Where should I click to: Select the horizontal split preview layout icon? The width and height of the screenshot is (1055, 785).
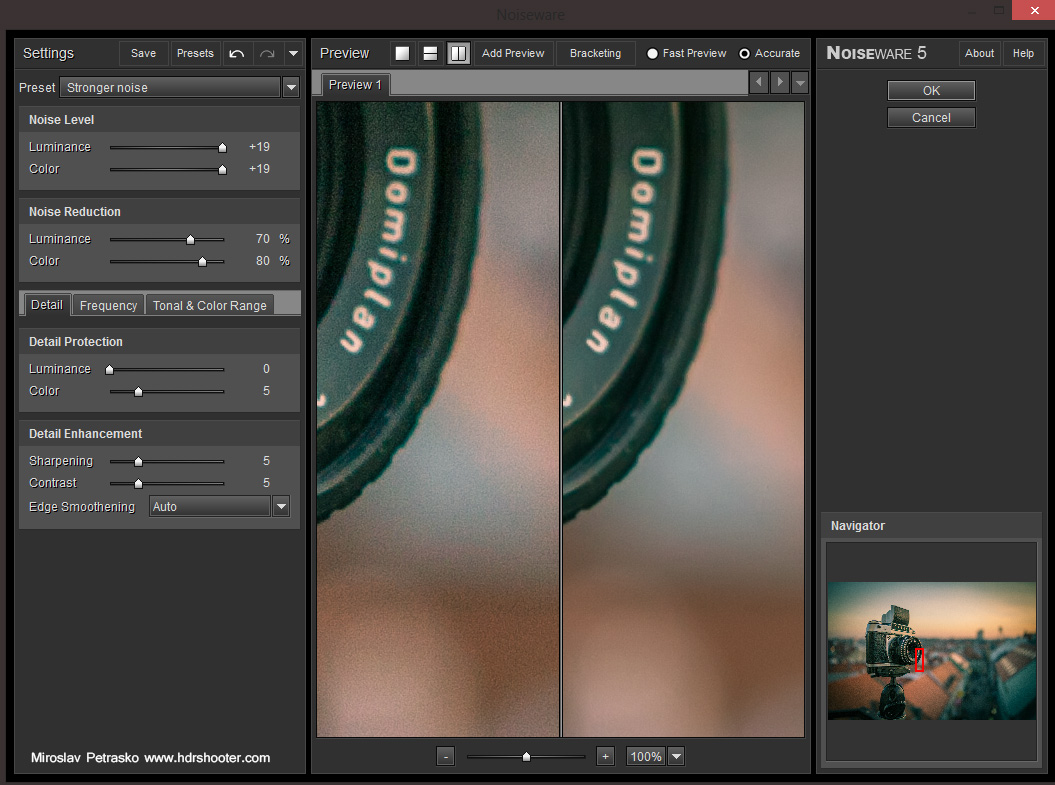point(430,53)
